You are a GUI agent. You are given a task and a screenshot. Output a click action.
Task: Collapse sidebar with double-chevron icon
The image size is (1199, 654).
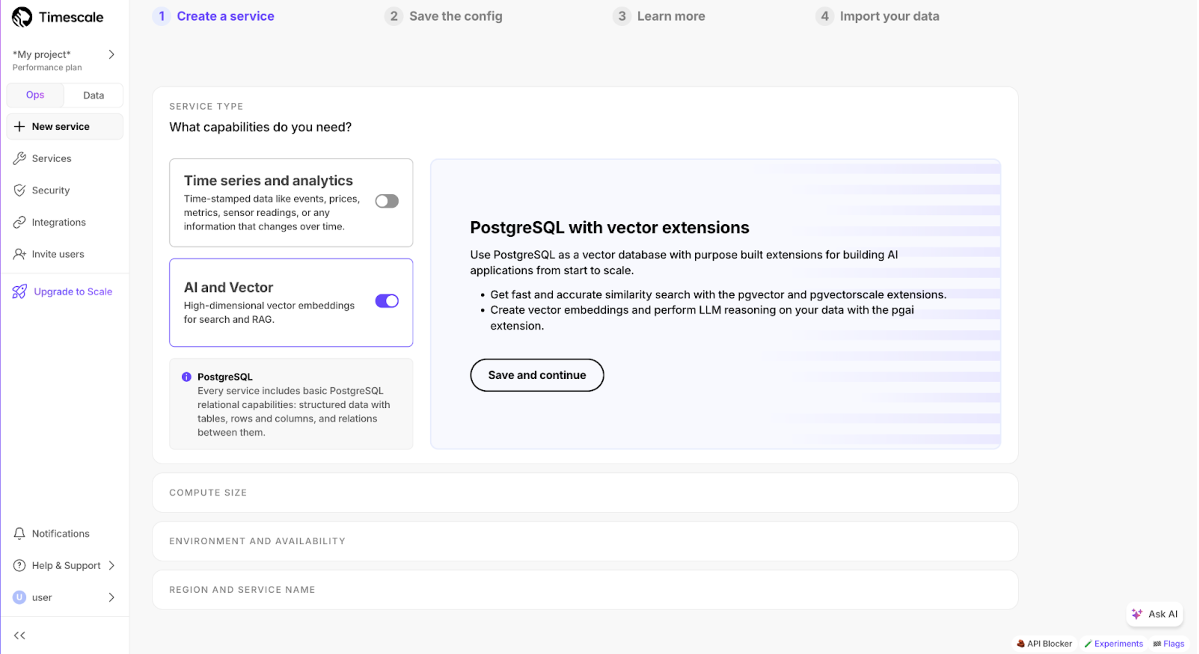pos(19,635)
